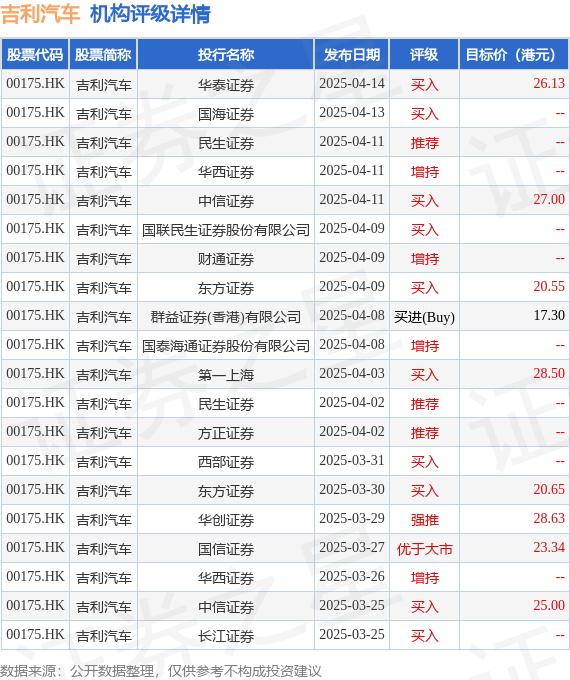Click the 买进(Buy) rating cell
Screen dimensions: 570x680
pos(424,317)
